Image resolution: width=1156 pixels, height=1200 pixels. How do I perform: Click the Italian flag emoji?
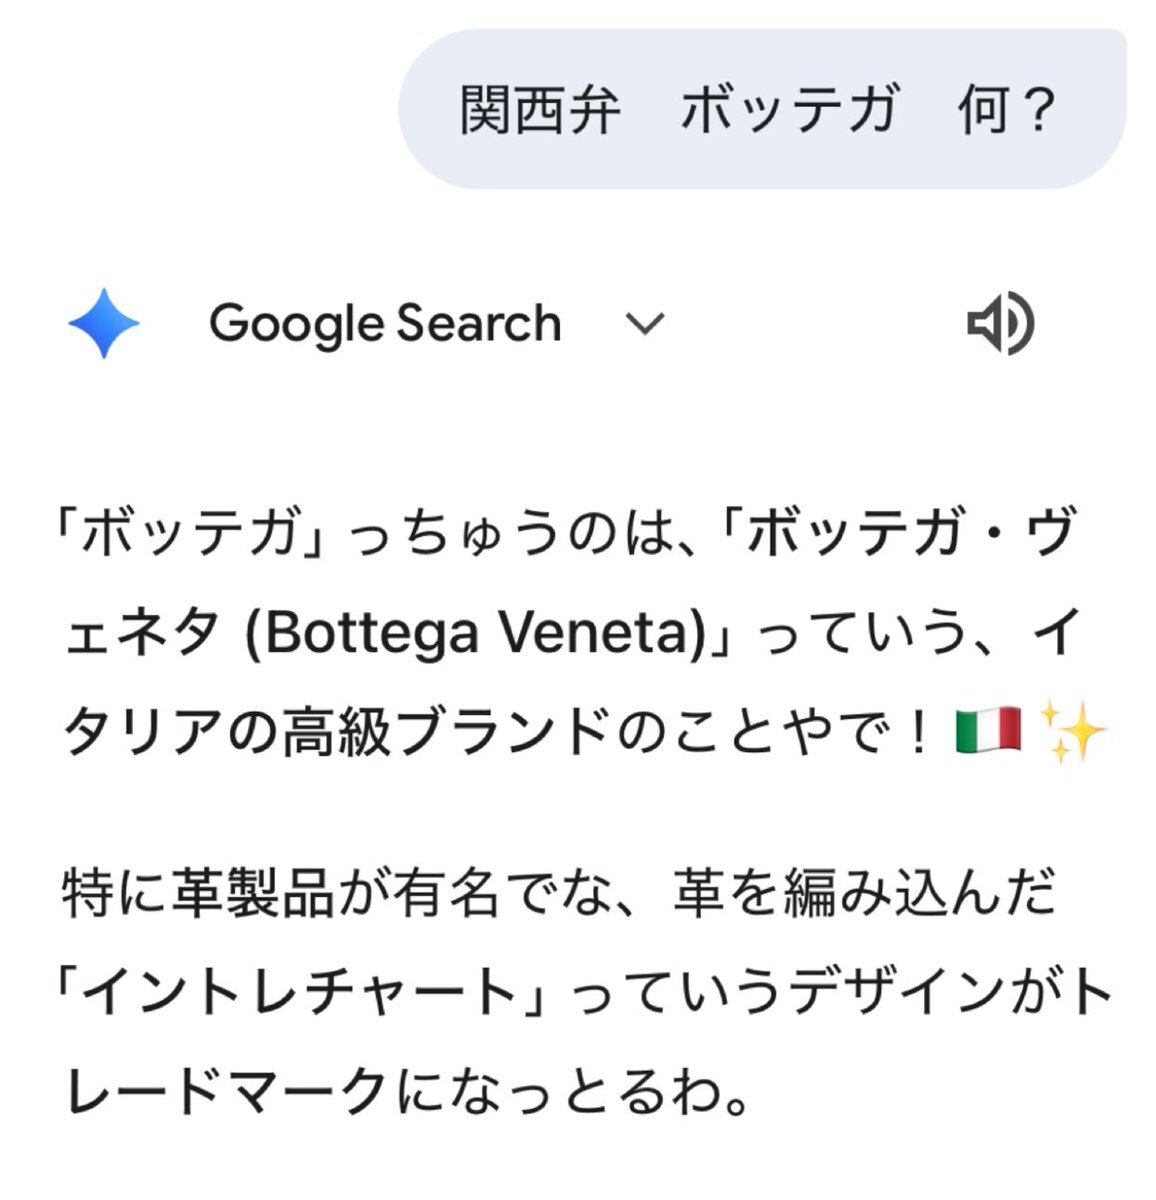click(988, 733)
